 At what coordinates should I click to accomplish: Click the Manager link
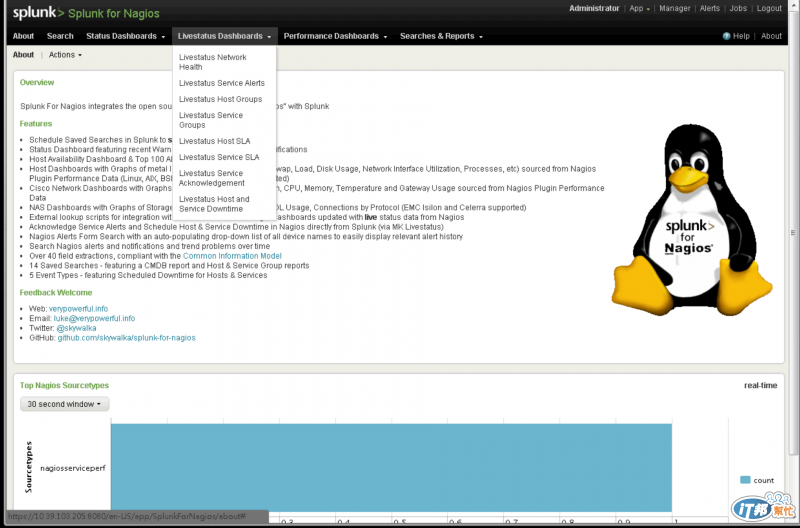point(674,8)
